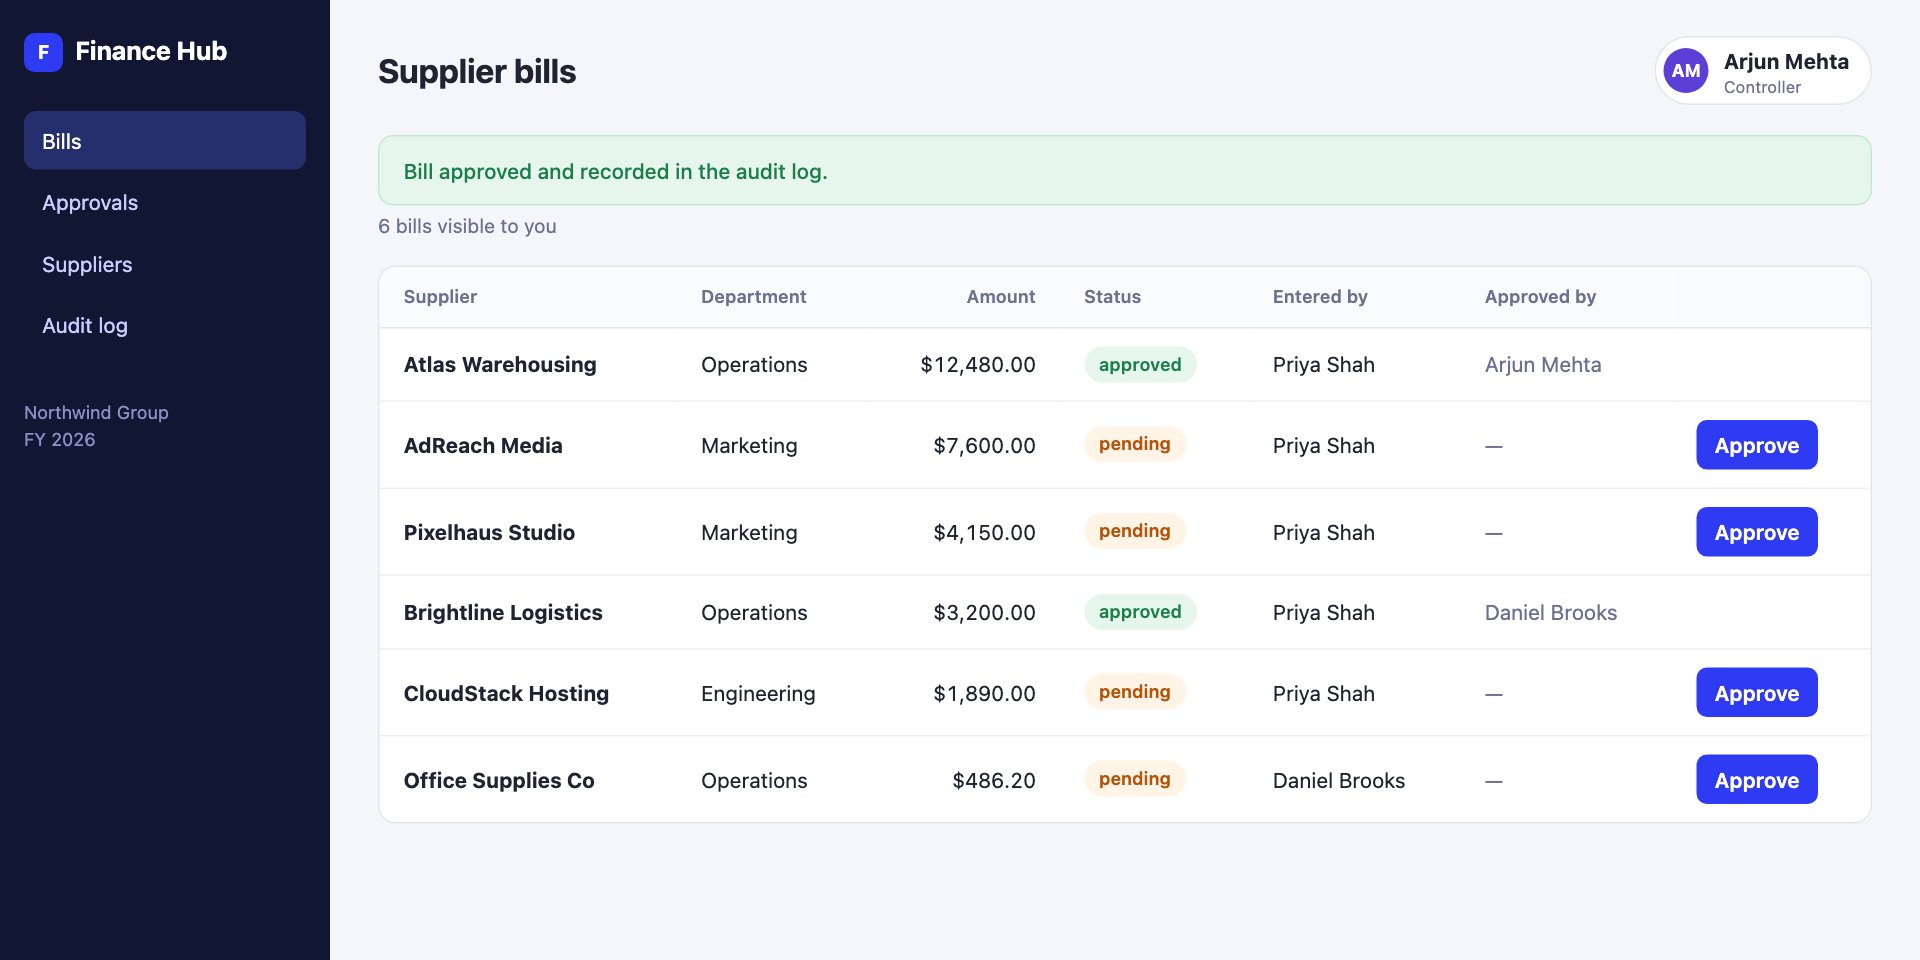Approve the Office Supplies Co bill
Viewport: 1920px width, 960px height.
coord(1757,780)
